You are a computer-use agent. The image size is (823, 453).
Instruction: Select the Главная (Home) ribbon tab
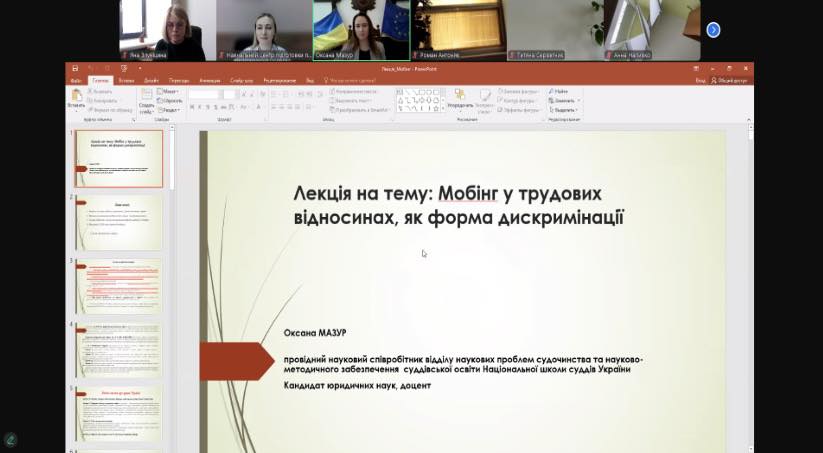[x=100, y=80]
